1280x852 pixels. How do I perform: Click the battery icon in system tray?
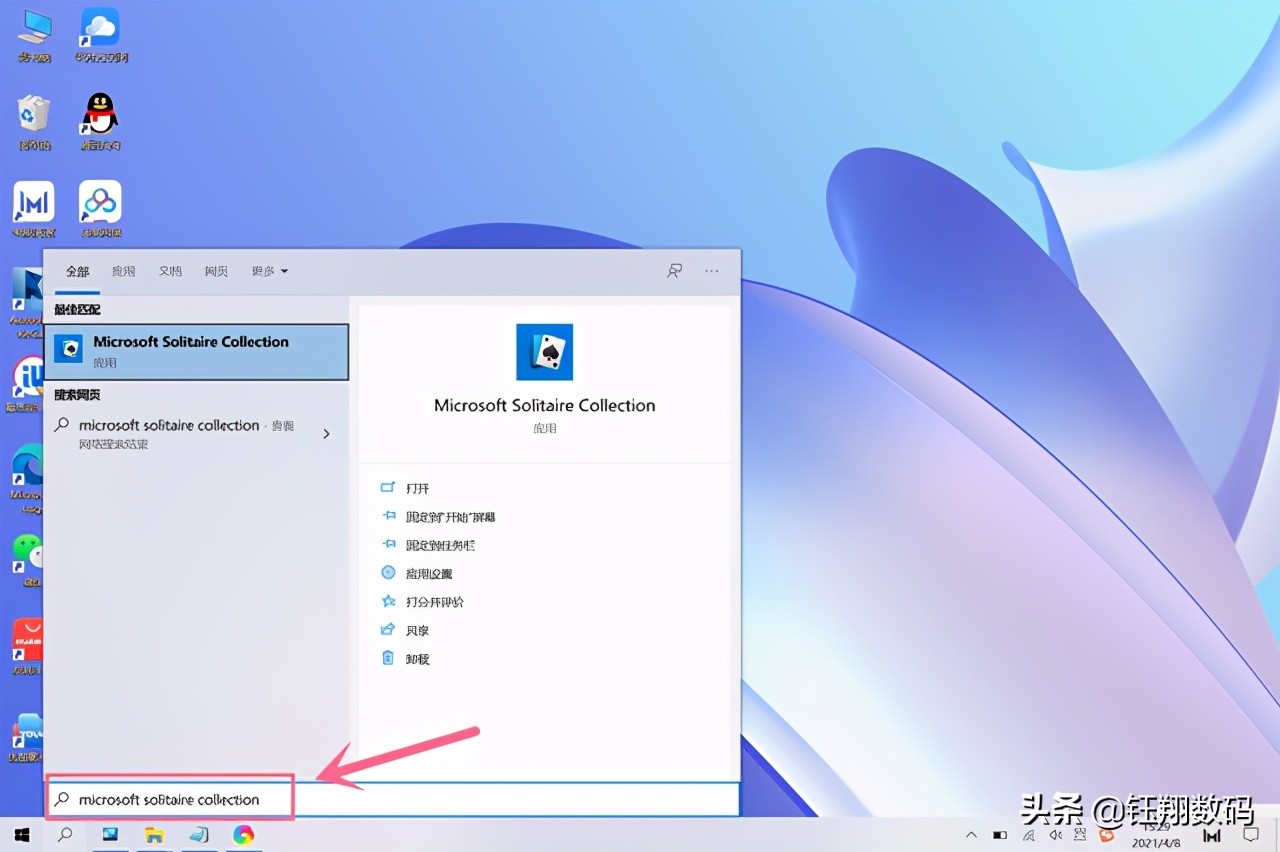coord(1000,835)
